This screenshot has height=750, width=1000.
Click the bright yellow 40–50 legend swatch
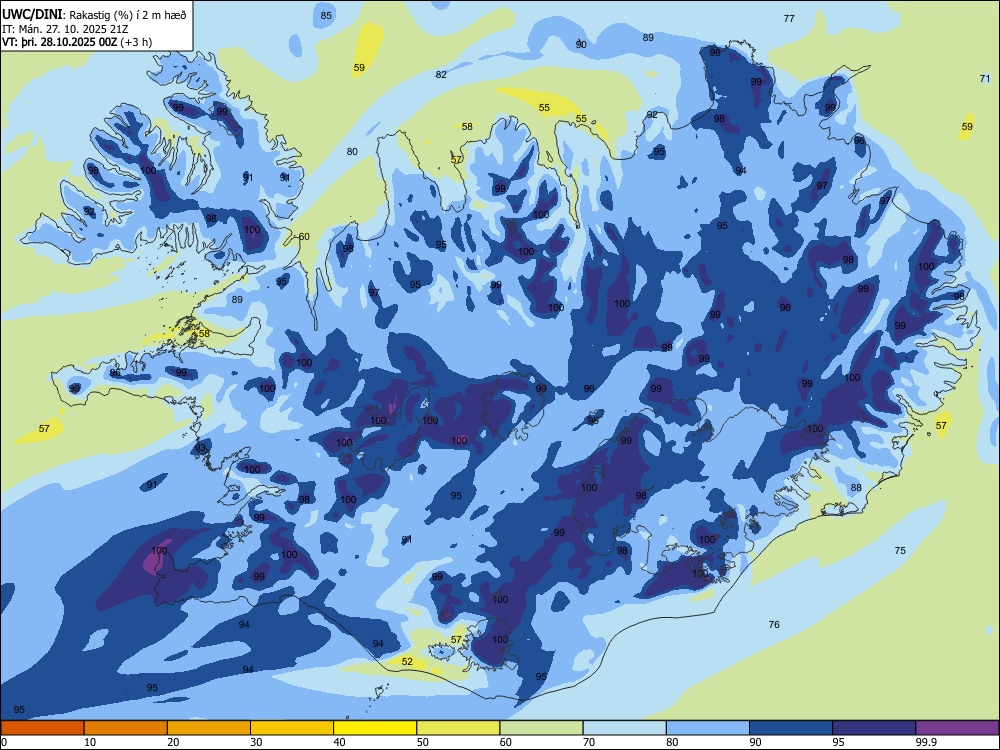point(375,728)
